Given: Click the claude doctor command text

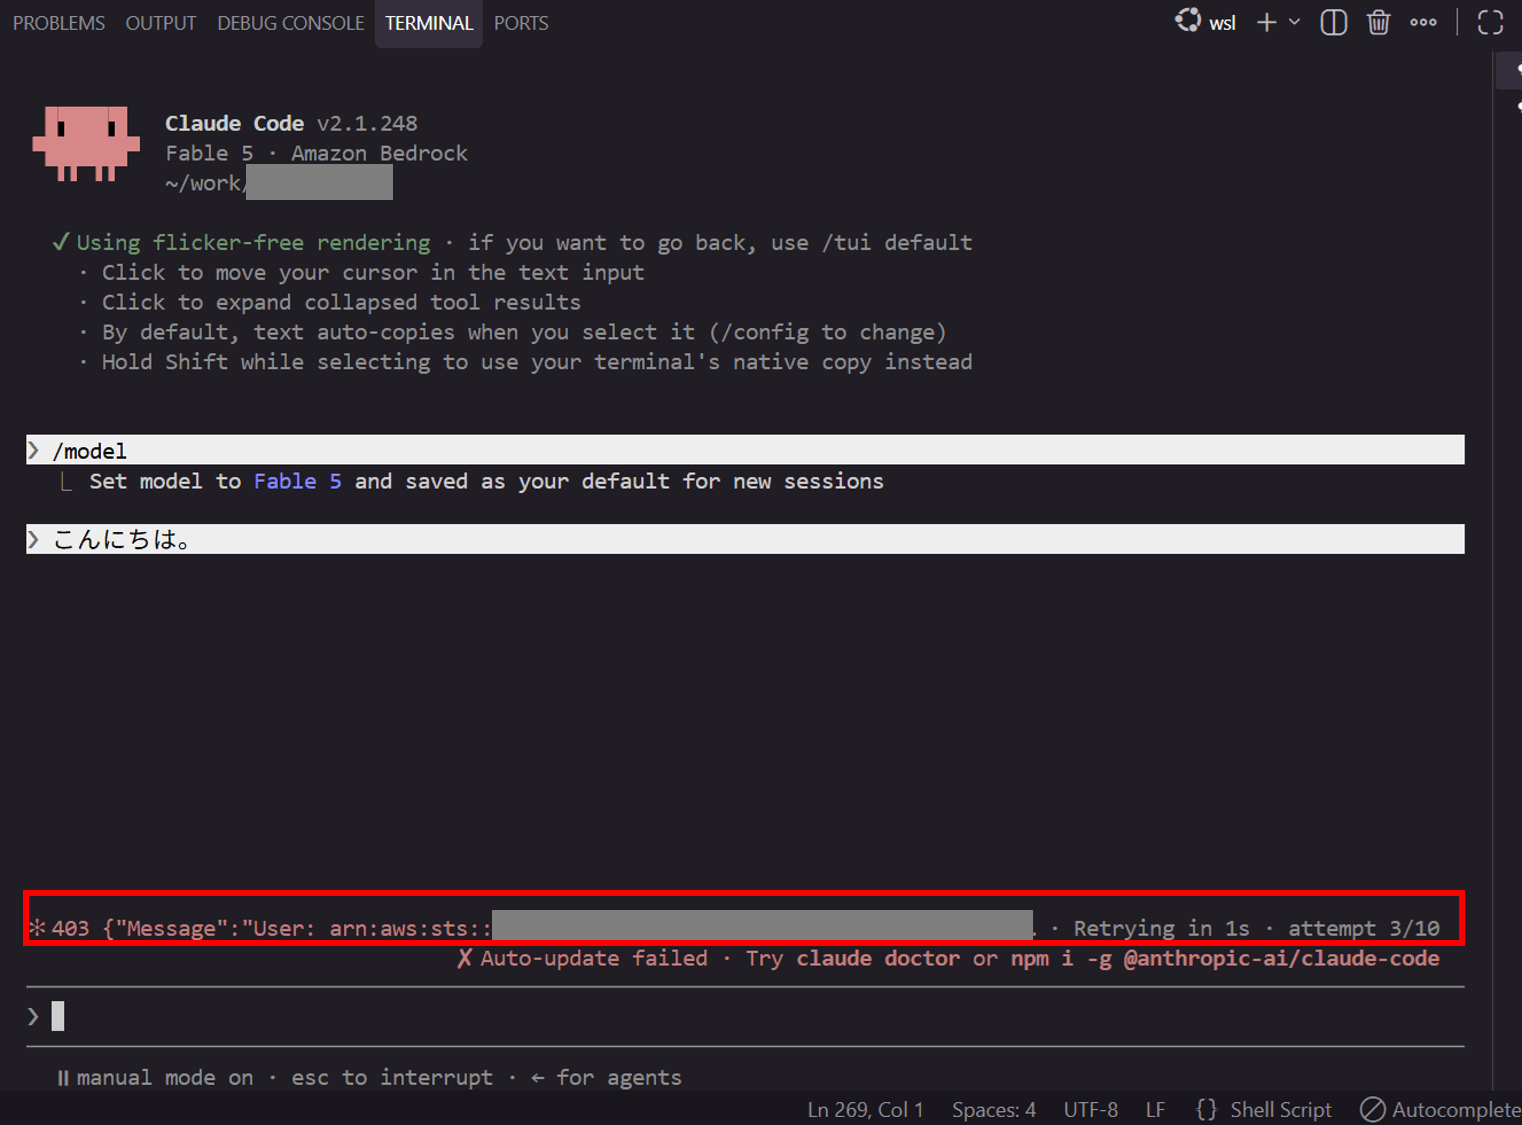Looking at the screenshot, I should point(879,958).
